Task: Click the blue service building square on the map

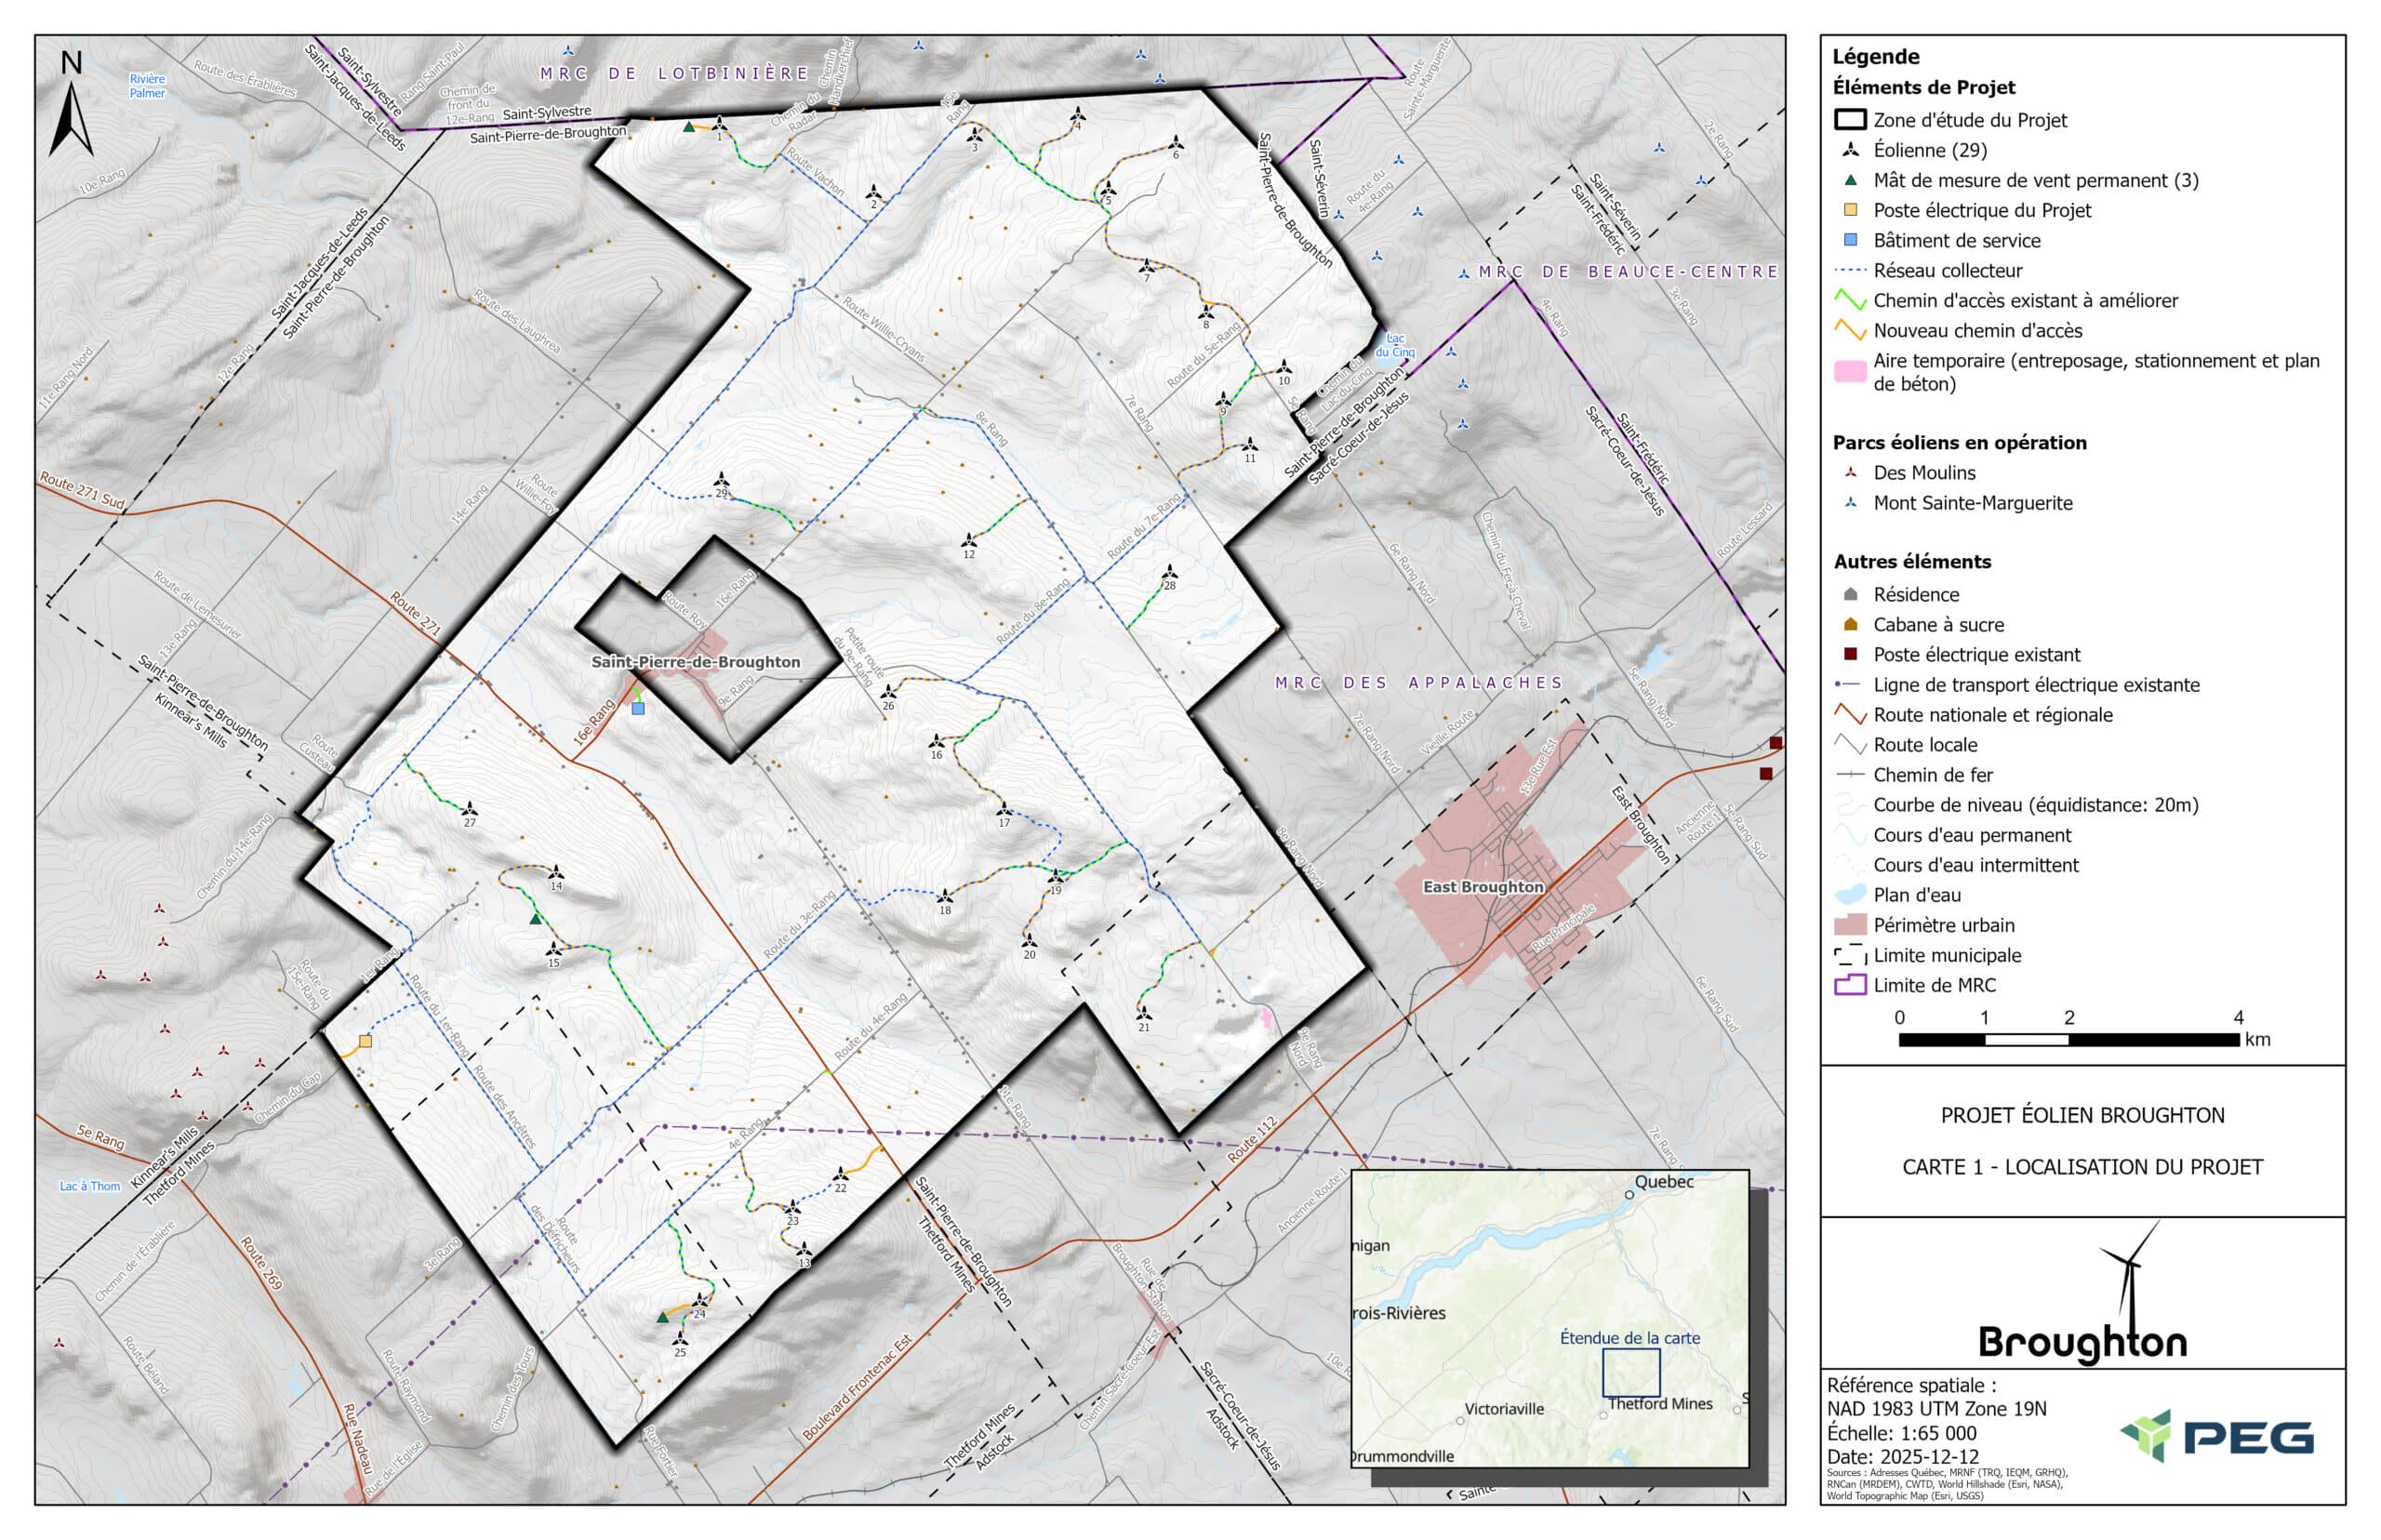Action: point(638,708)
